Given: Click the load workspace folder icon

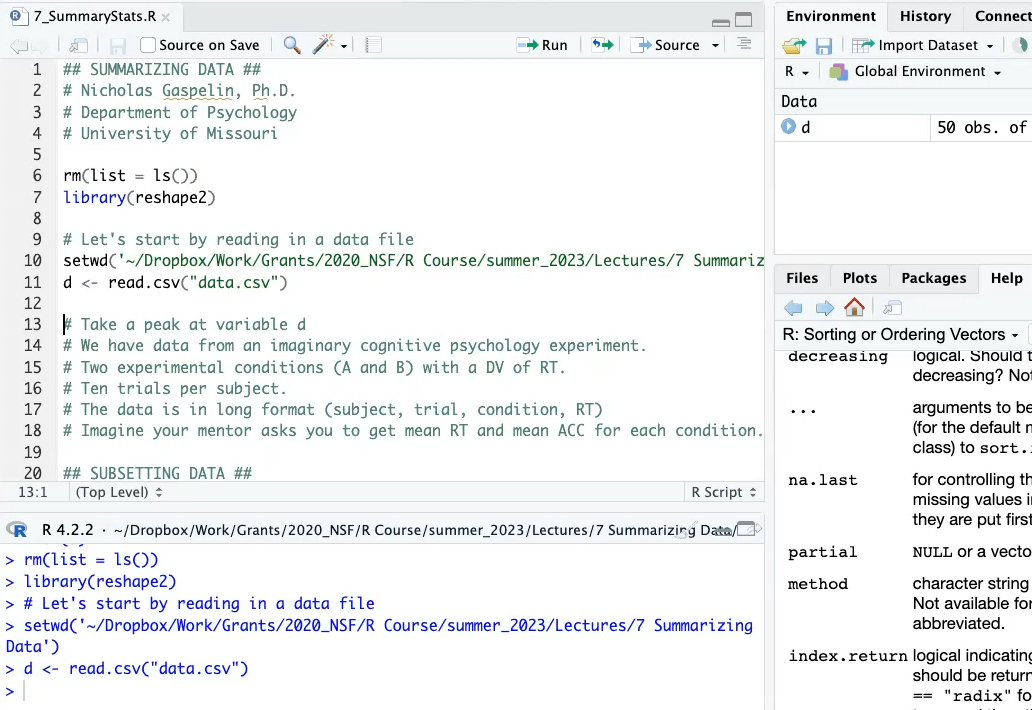Looking at the screenshot, I should pyautogui.click(x=794, y=46).
